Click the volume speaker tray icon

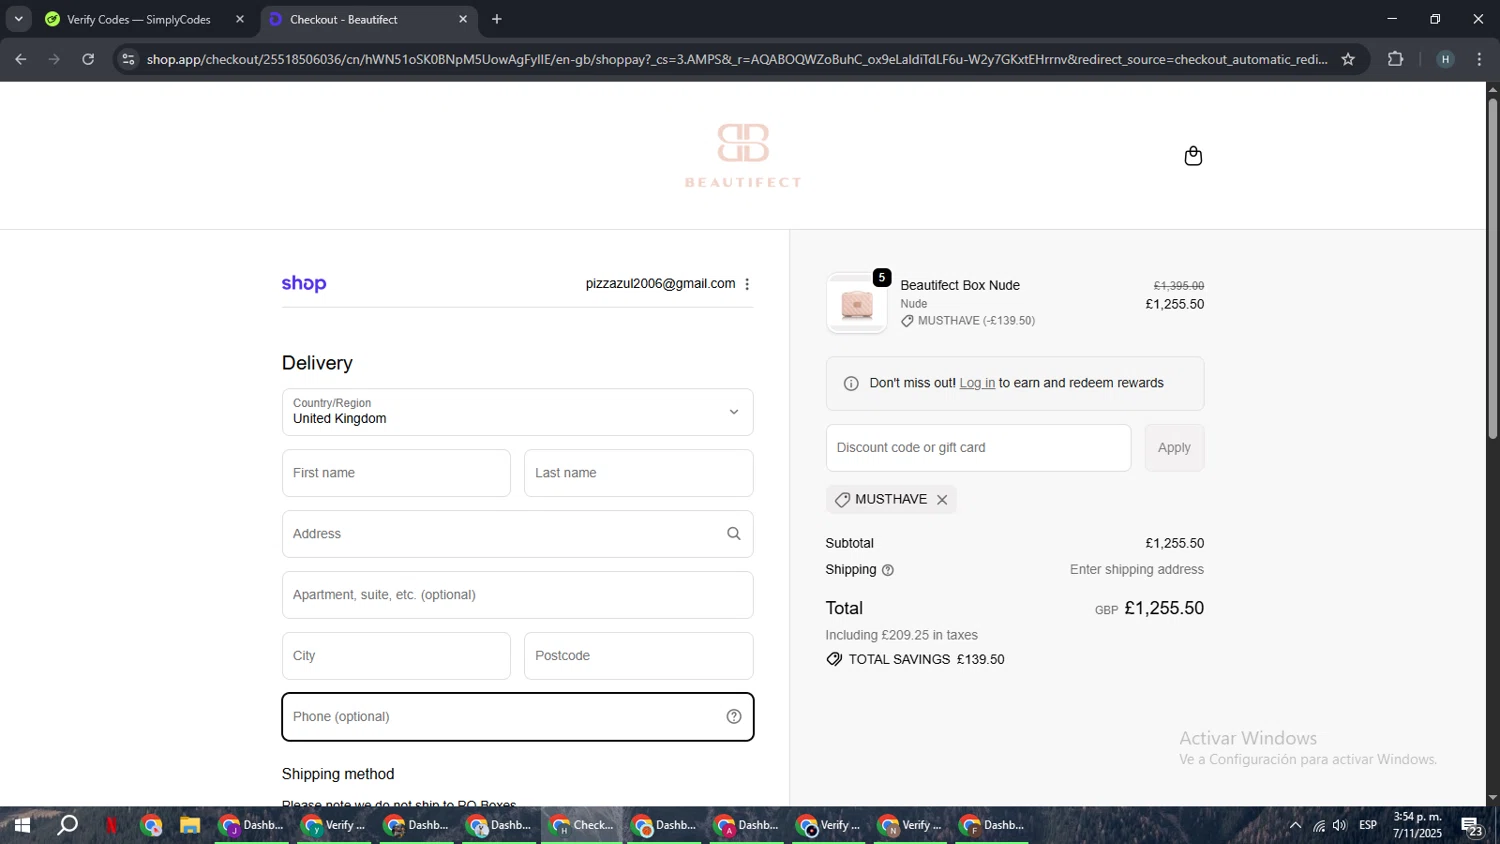tap(1340, 825)
